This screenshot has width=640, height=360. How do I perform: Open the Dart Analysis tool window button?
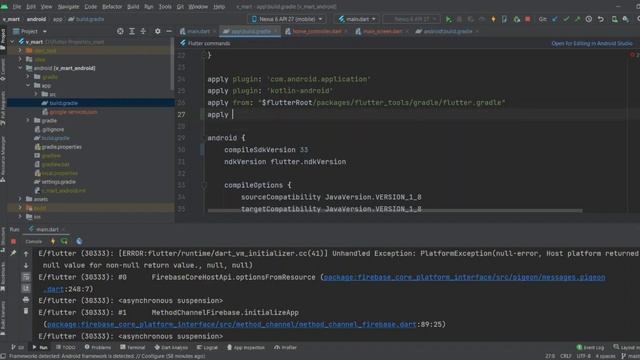coord(171,347)
